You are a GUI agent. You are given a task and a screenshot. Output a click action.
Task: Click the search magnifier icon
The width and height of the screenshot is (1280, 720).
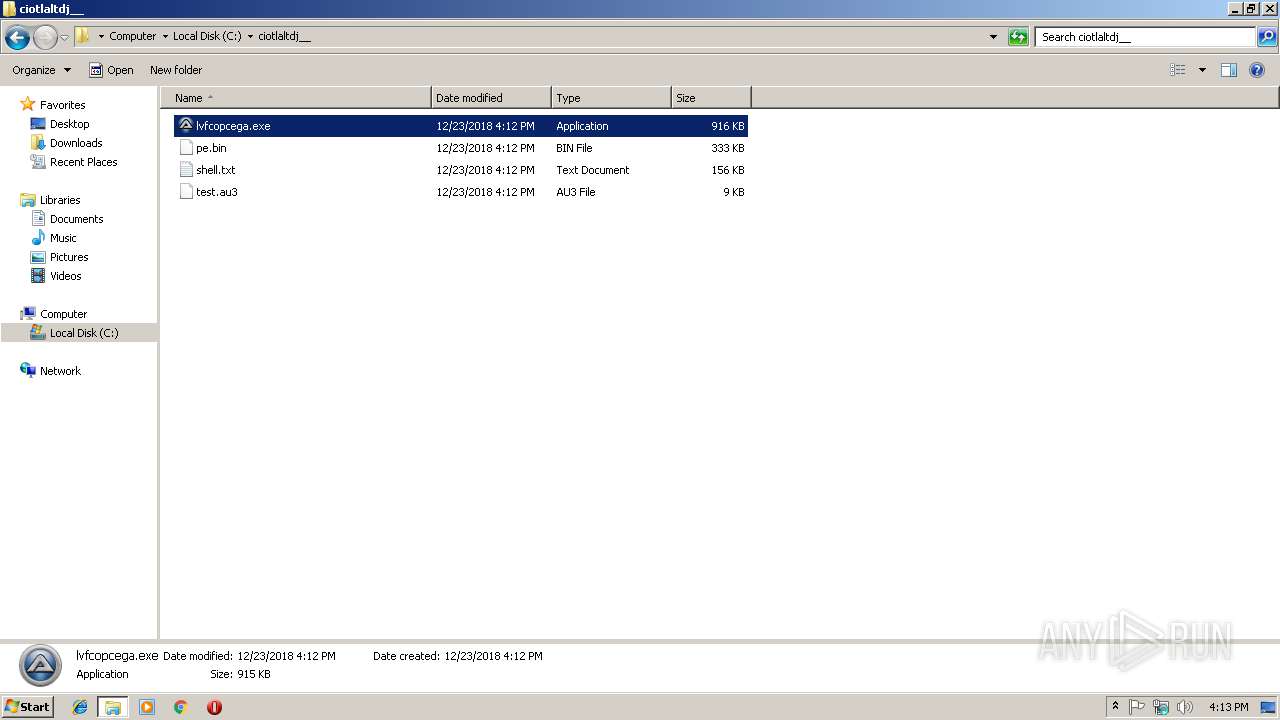point(1267,37)
